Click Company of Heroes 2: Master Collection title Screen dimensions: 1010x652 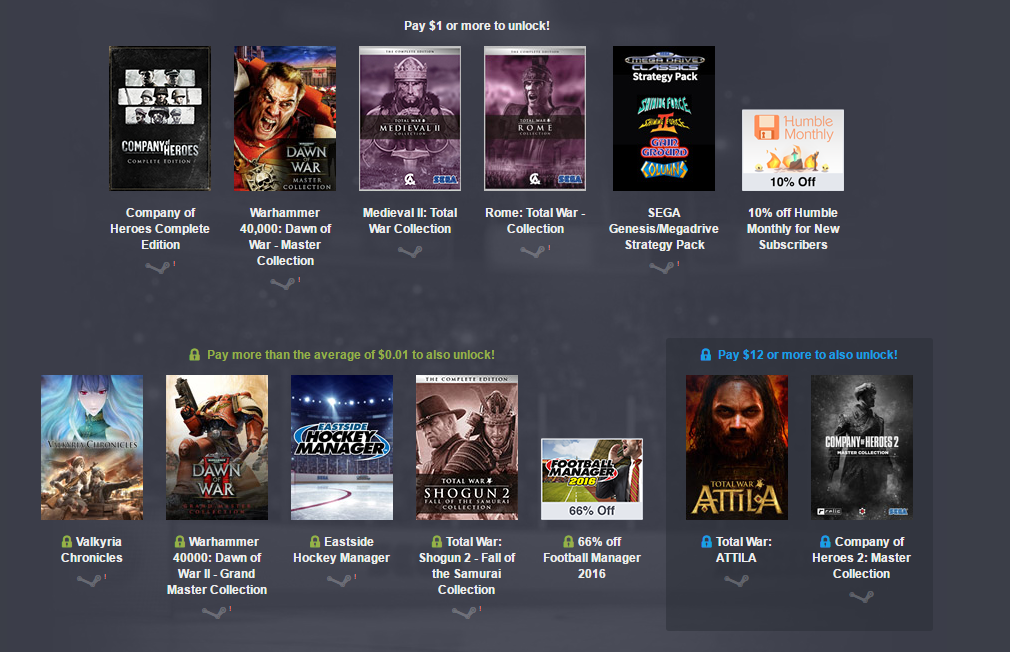[x=861, y=557]
